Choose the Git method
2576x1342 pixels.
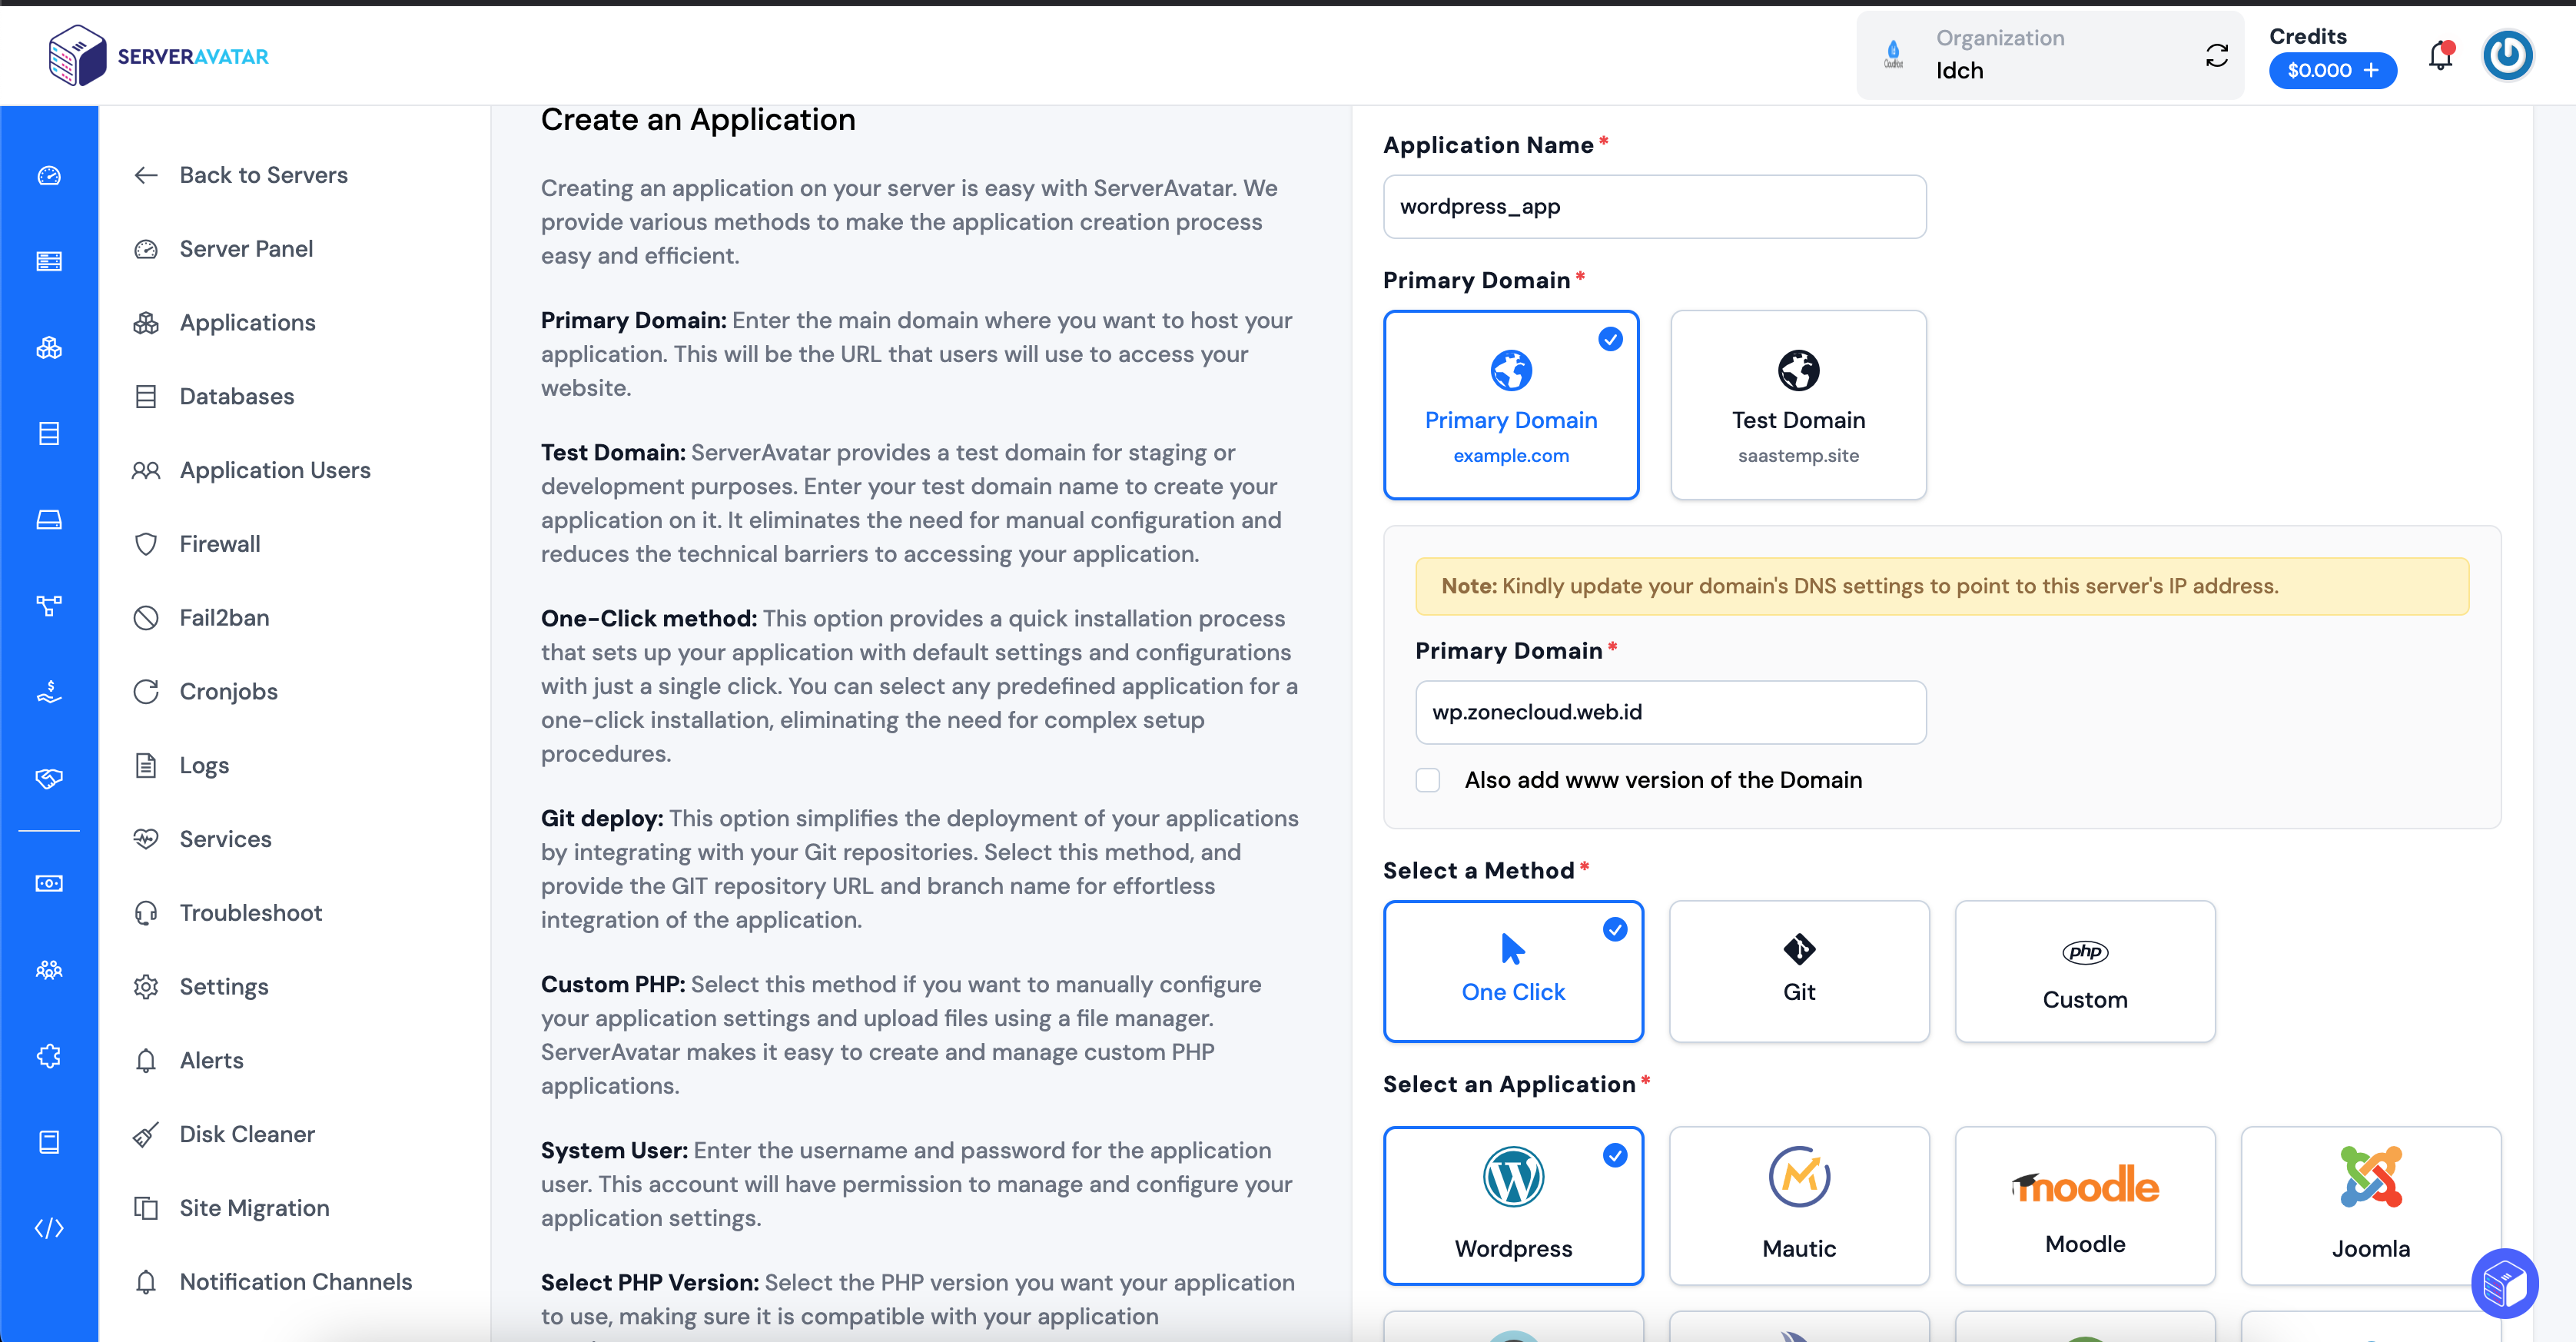coord(1799,971)
